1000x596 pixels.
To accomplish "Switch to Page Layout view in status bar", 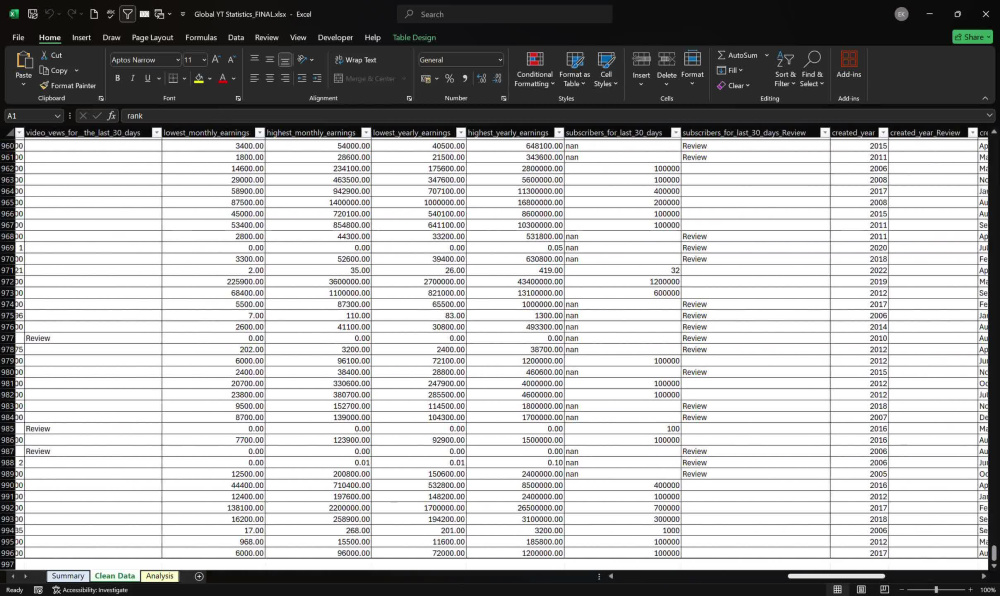I will click(861, 590).
